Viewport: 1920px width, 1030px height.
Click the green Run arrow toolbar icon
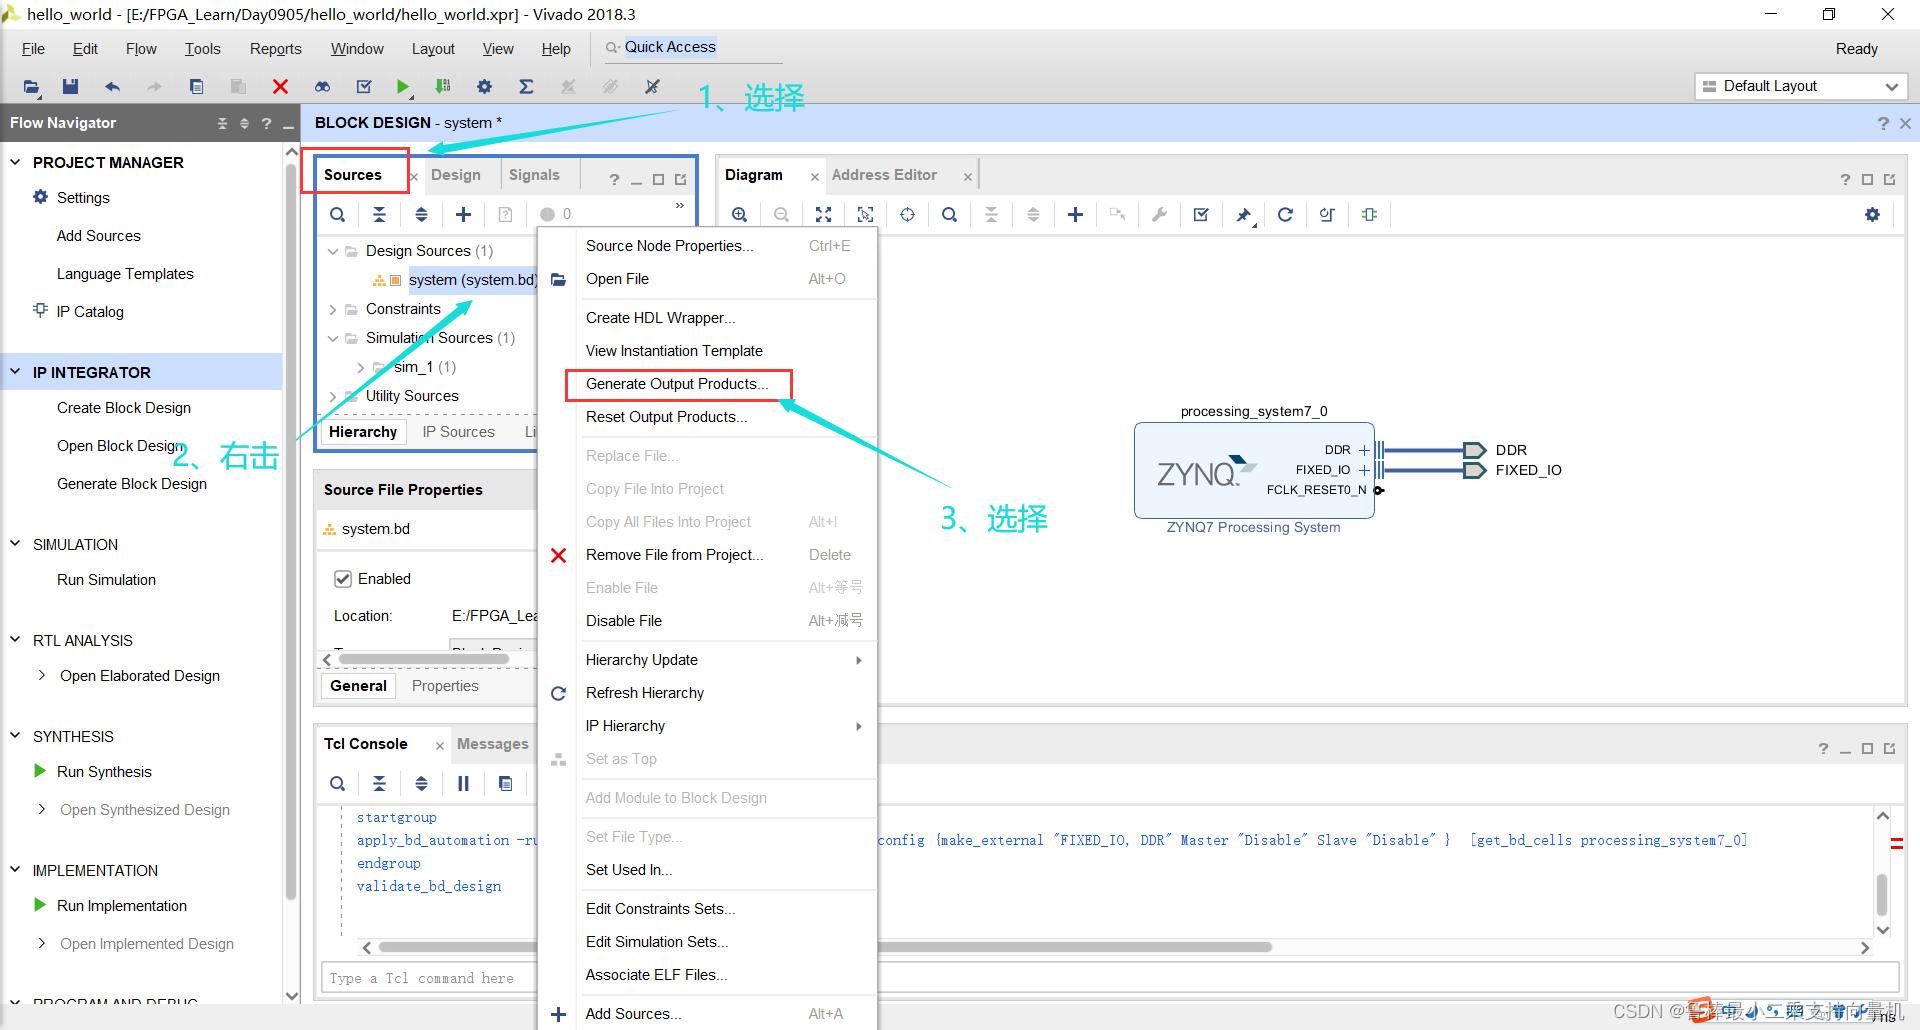(x=402, y=87)
